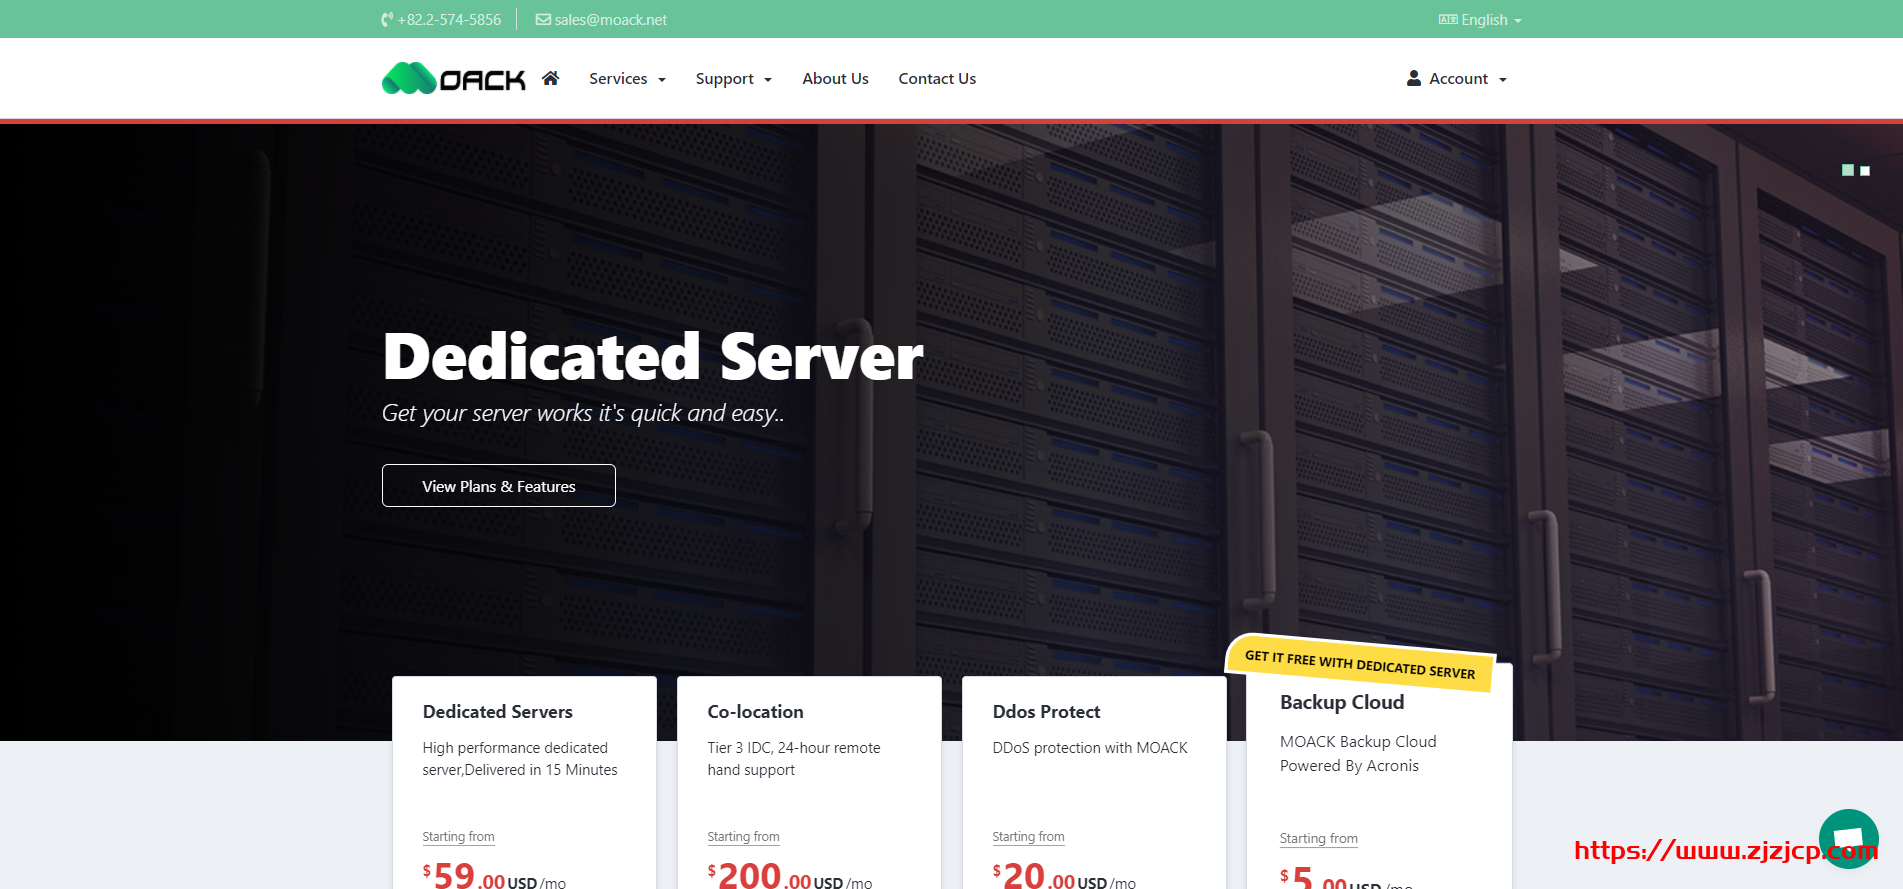Click the email envelope icon
This screenshot has height=889, width=1903.
(x=543, y=20)
